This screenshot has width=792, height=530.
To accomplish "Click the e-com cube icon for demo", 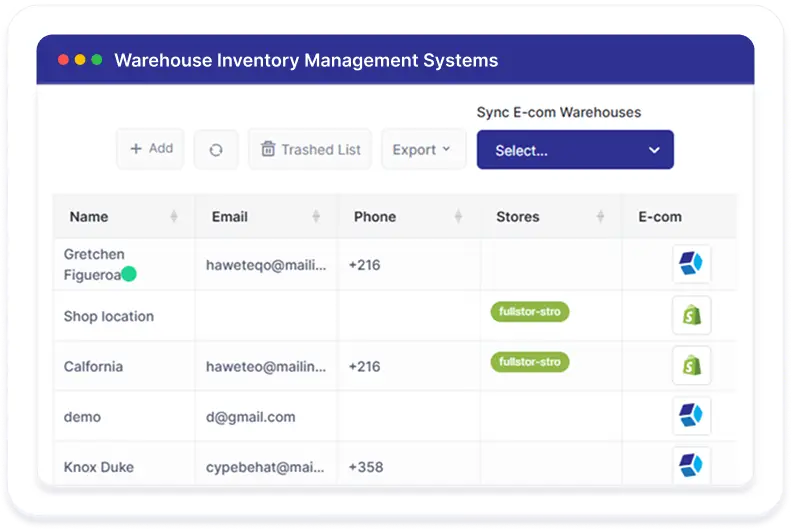I will [691, 416].
